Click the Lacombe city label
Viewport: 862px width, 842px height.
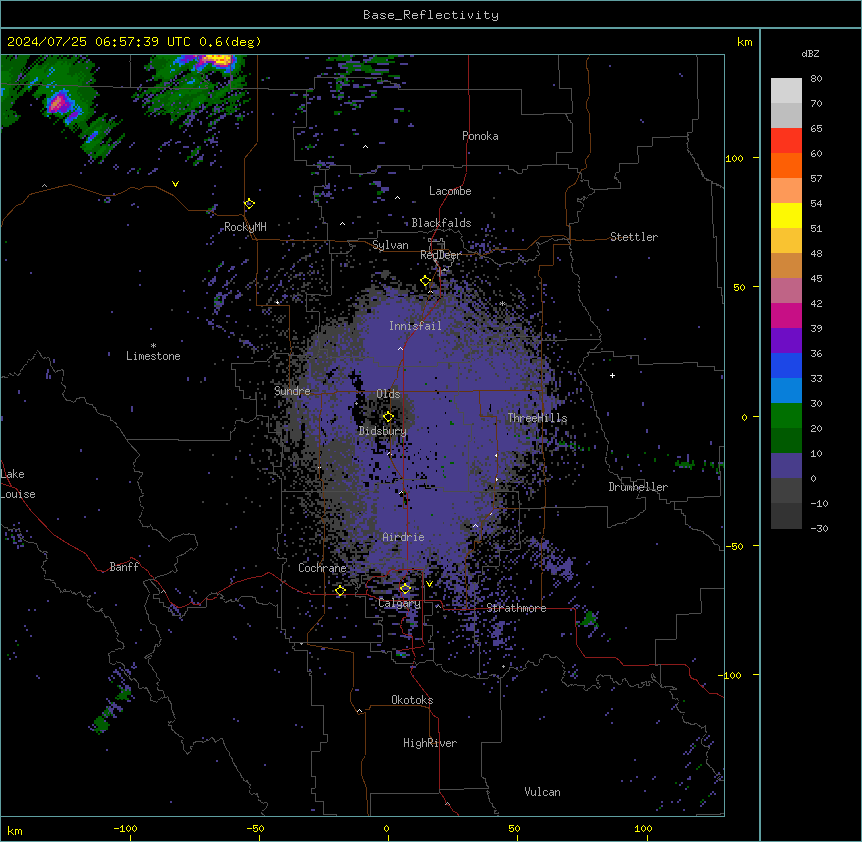click(450, 191)
